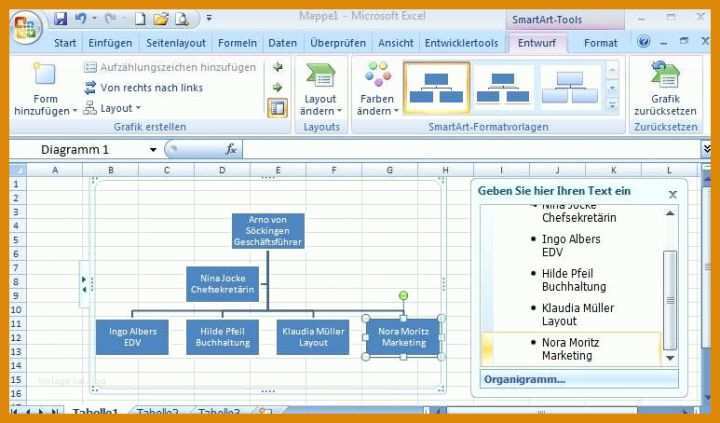Screen dimensions: 720x423
Task: Create a new document from quick access
Action: click(x=140, y=19)
